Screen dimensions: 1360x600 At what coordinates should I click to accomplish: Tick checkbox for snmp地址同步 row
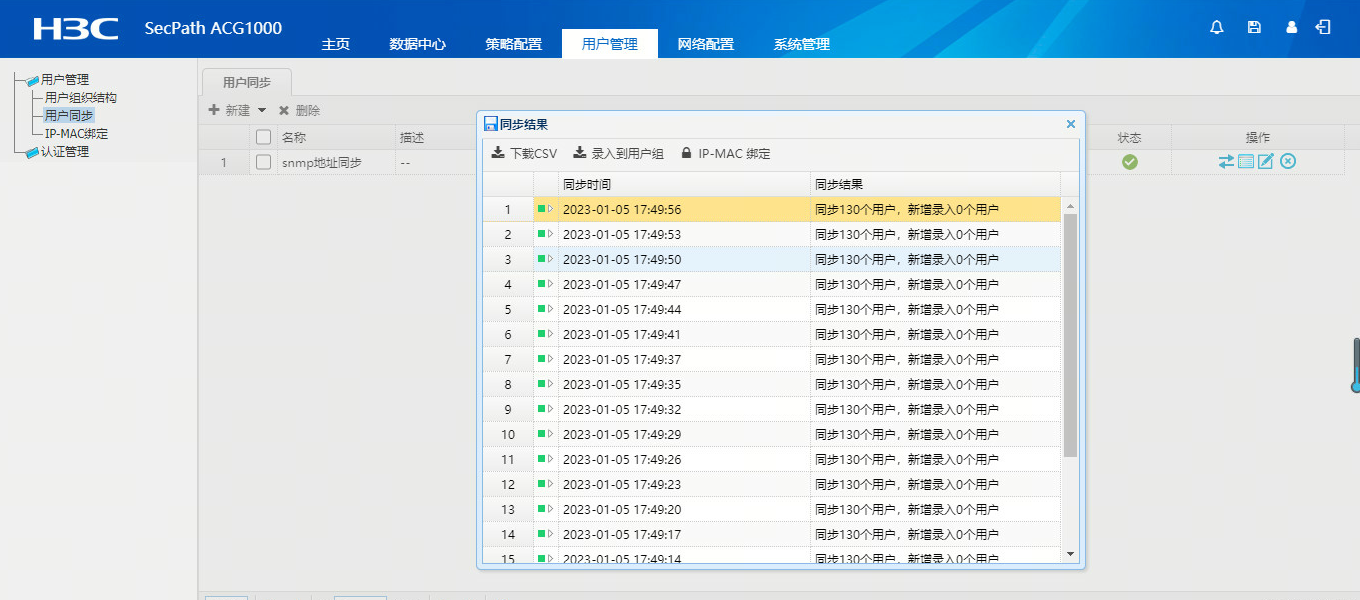tap(263, 162)
